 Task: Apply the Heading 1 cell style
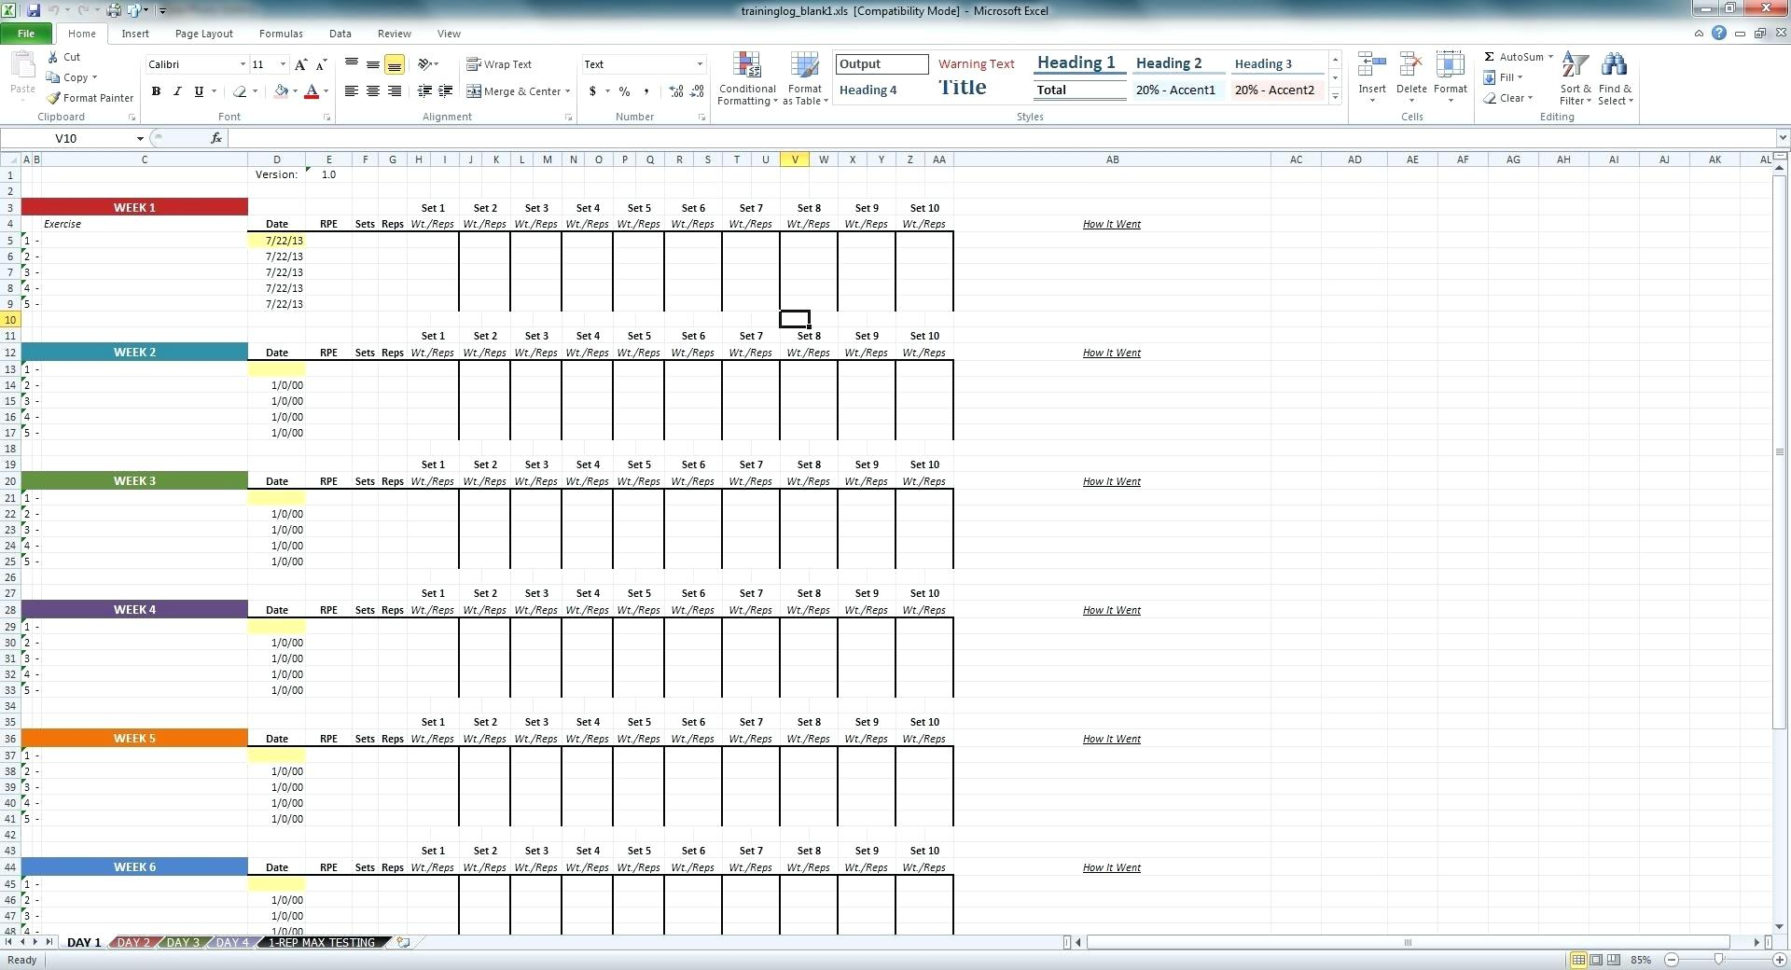(x=1077, y=62)
